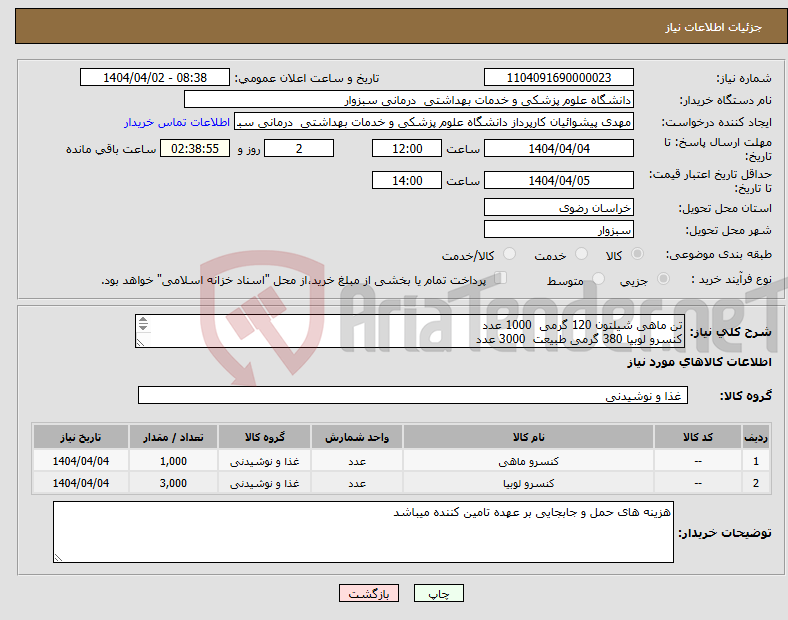
Task: Click the کنسرو ماهی table cell
Action: click(528, 461)
